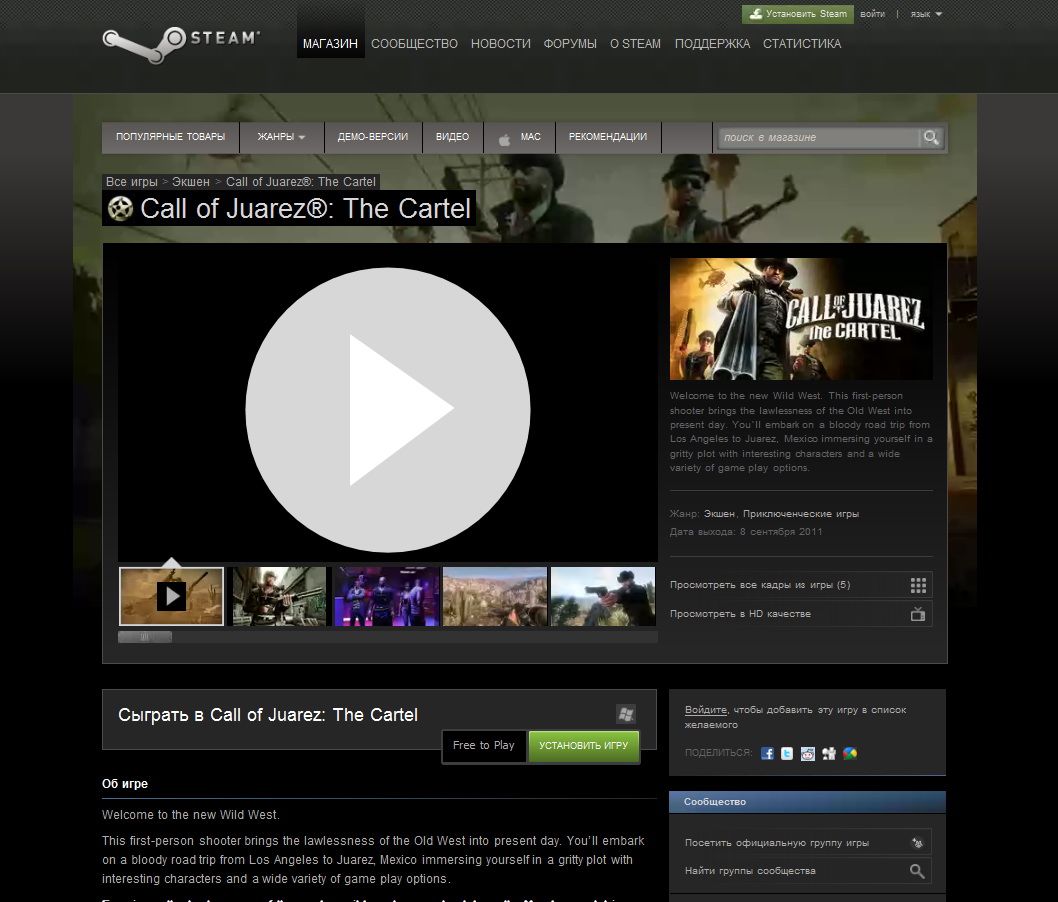Click the TV icon beside HD quality

[918, 614]
